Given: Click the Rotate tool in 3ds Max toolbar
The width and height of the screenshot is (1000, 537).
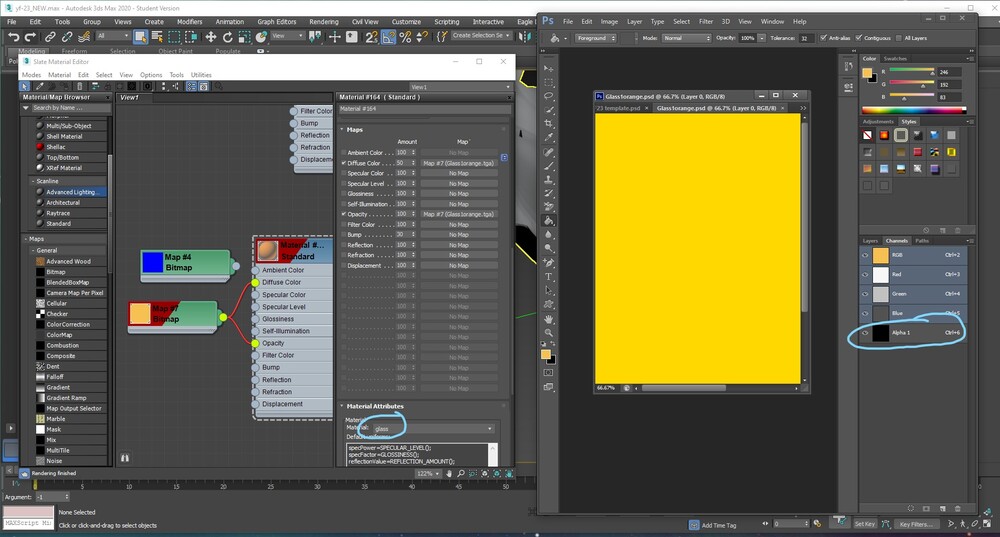Looking at the screenshot, I should [227, 37].
